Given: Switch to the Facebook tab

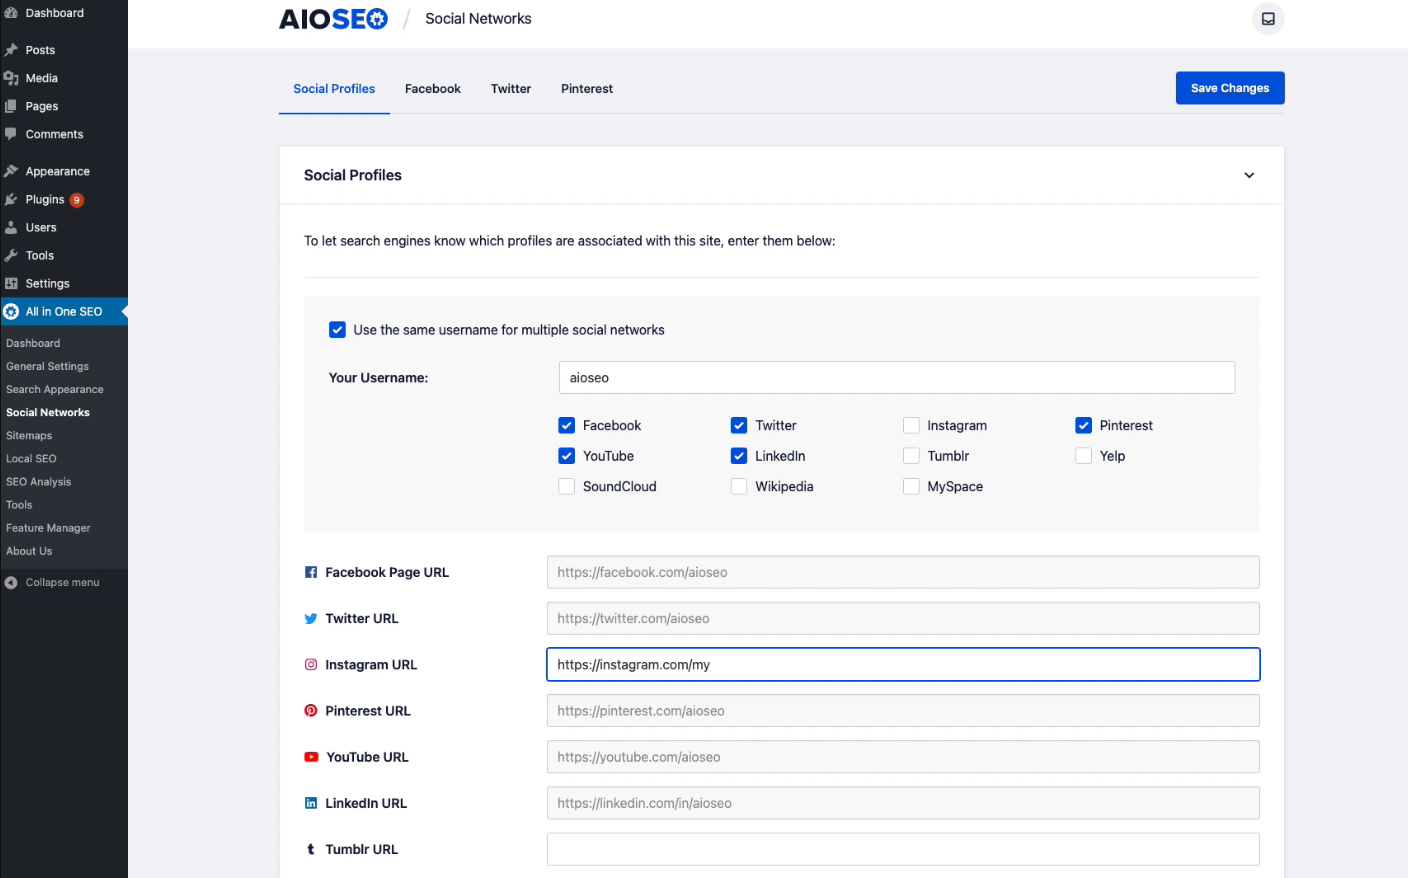Looking at the screenshot, I should pos(432,88).
